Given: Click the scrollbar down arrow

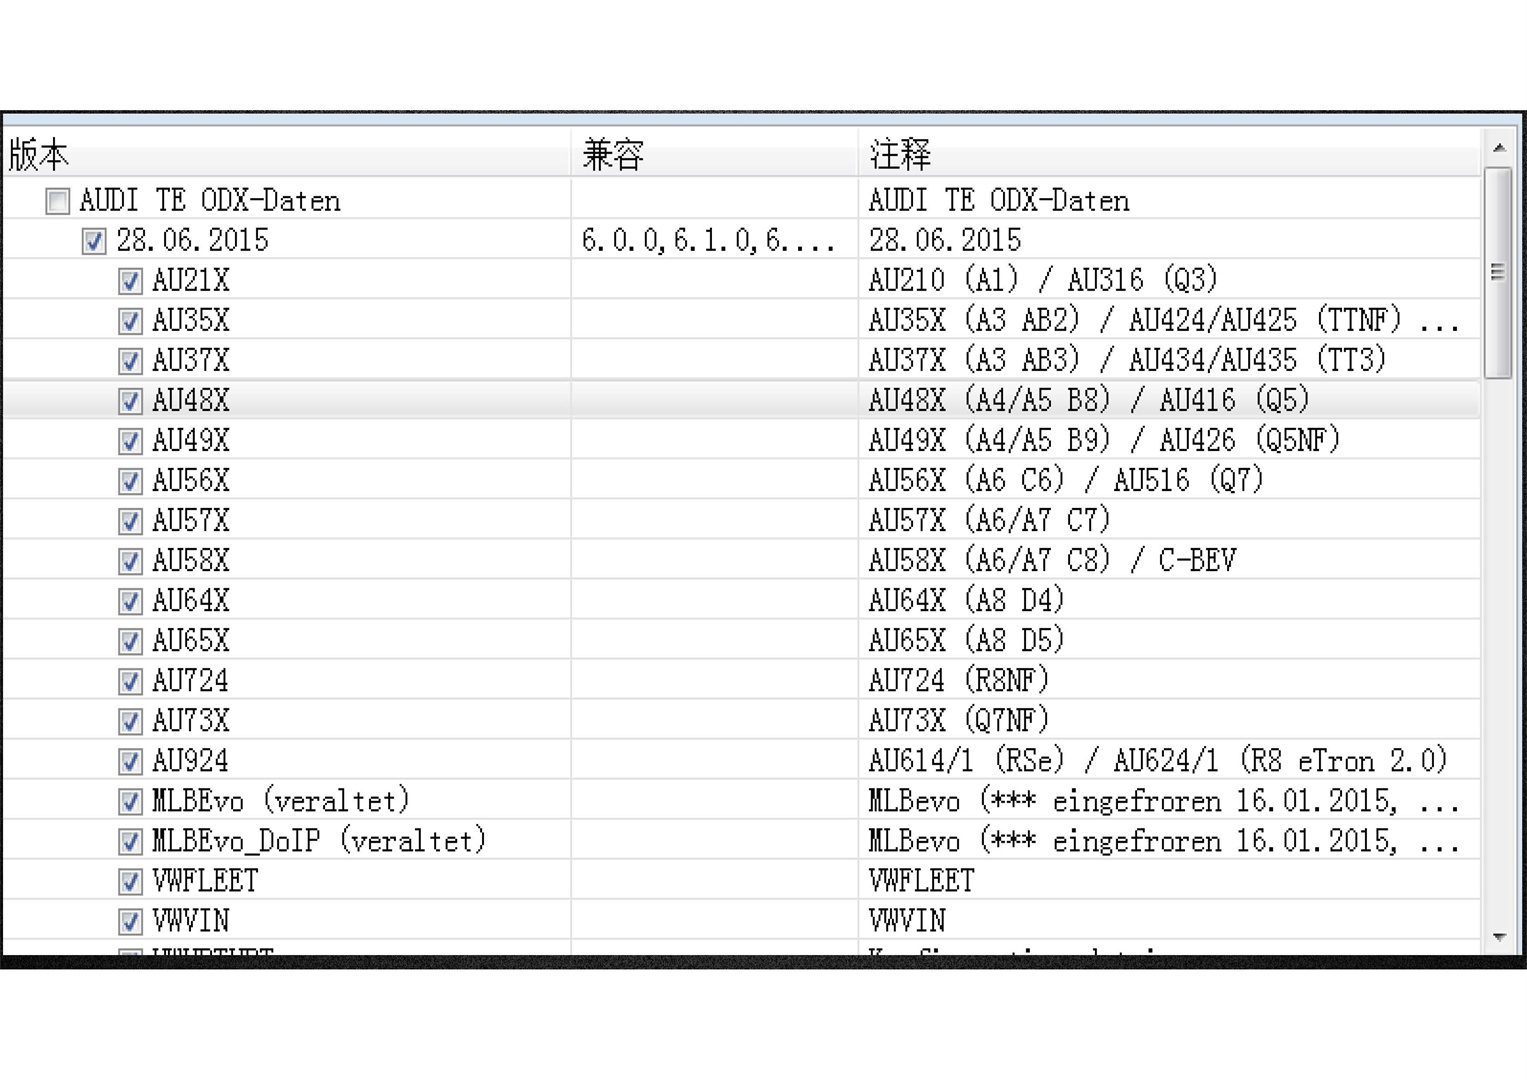Looking at the screenshot, I should pyautogui.click(x=1499, y=937).
